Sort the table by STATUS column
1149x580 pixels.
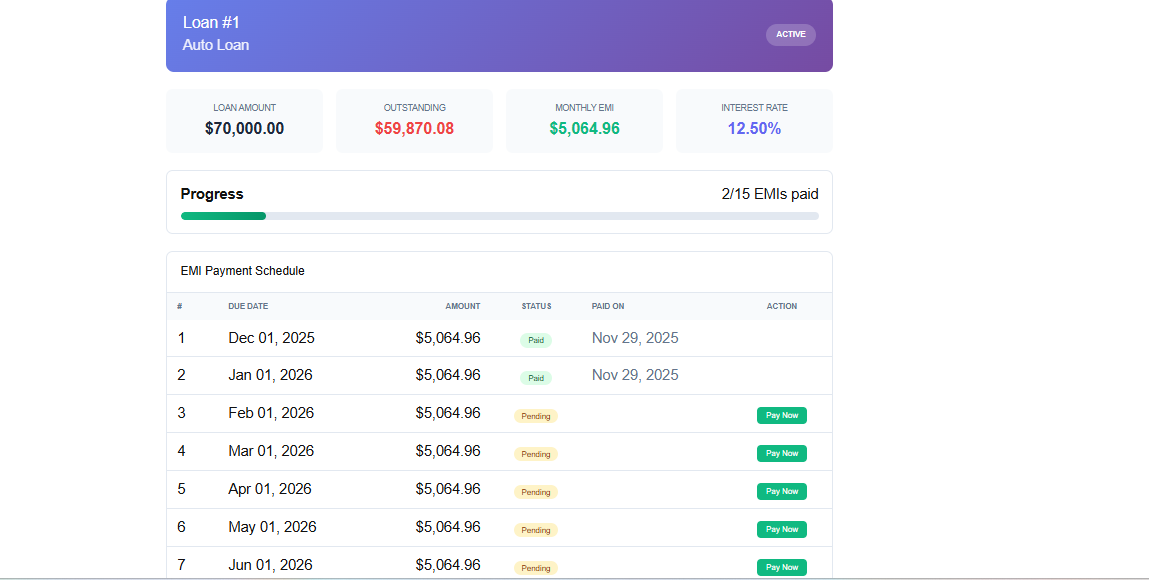536,306
